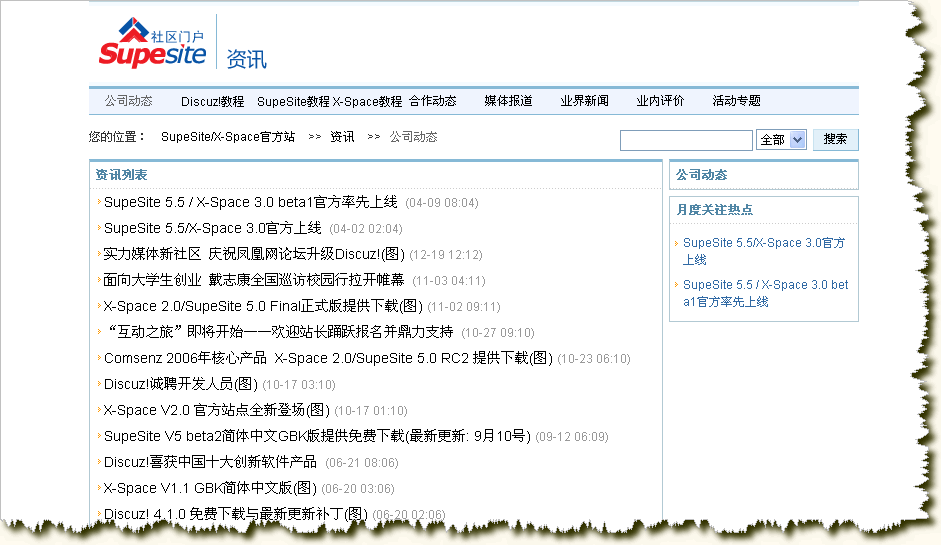Click the SupeSite logo
The width and height of the screenshot is (941, 545).
click(152, 43)
